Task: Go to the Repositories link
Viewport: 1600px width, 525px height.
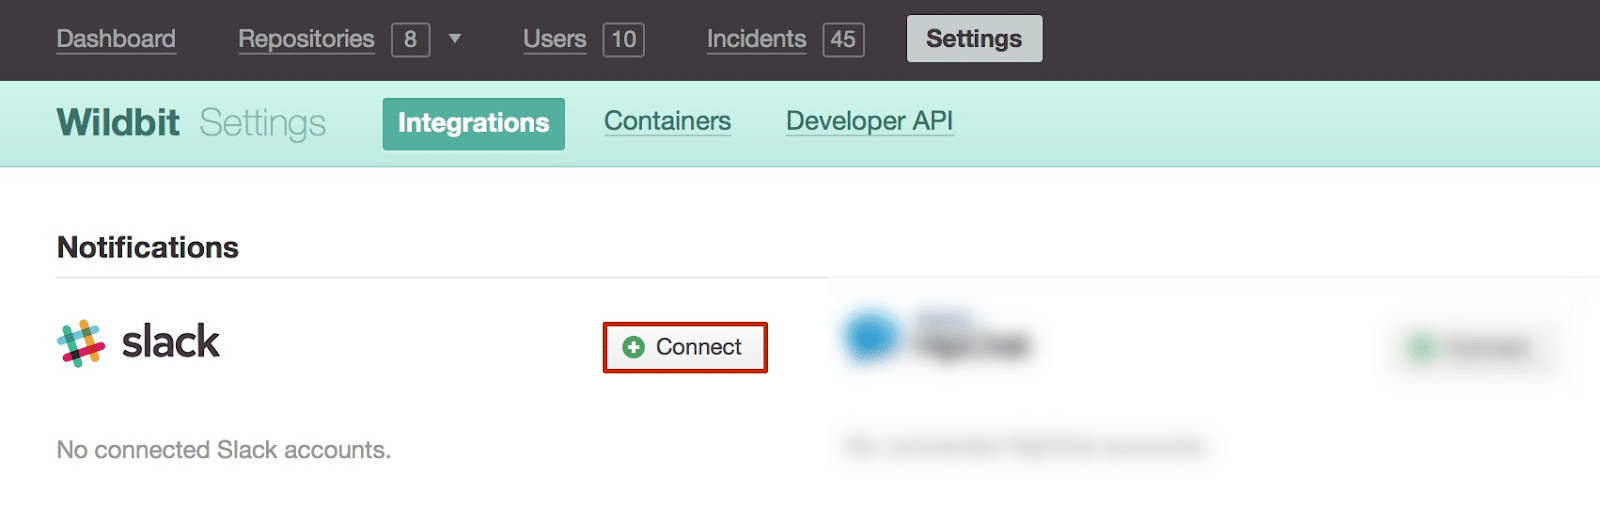Action: point(306,39)
